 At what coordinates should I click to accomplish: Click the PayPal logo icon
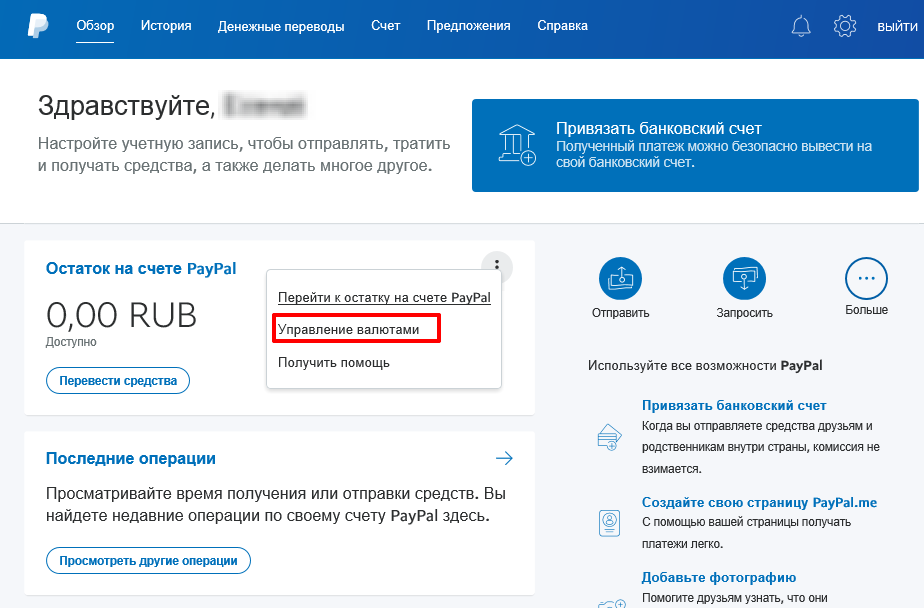(38, 26)
